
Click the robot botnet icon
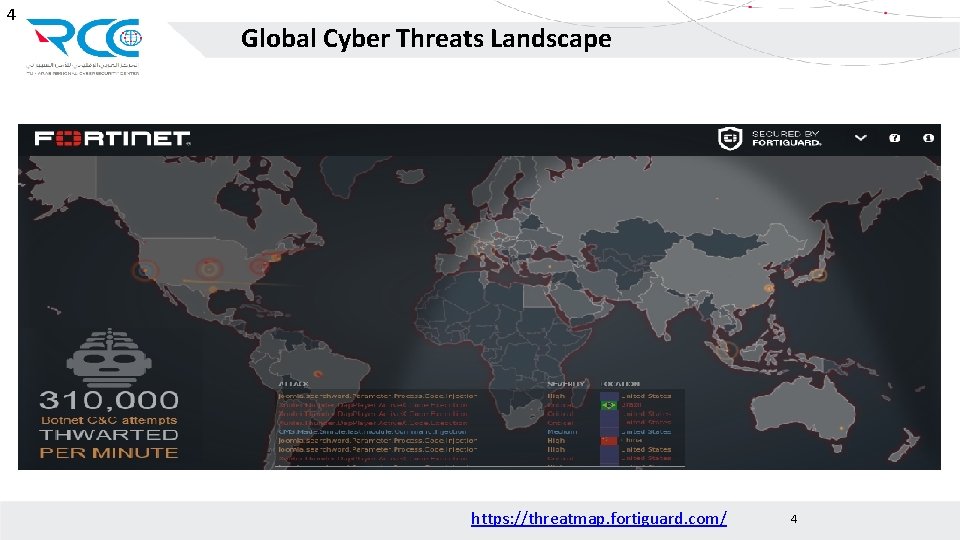click(109, 359)
